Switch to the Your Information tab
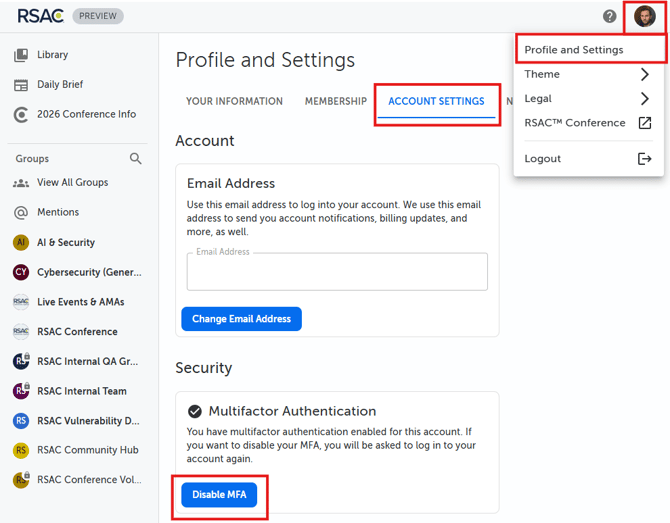This screenshot has width=670, height=523. (x=234, y=101)
